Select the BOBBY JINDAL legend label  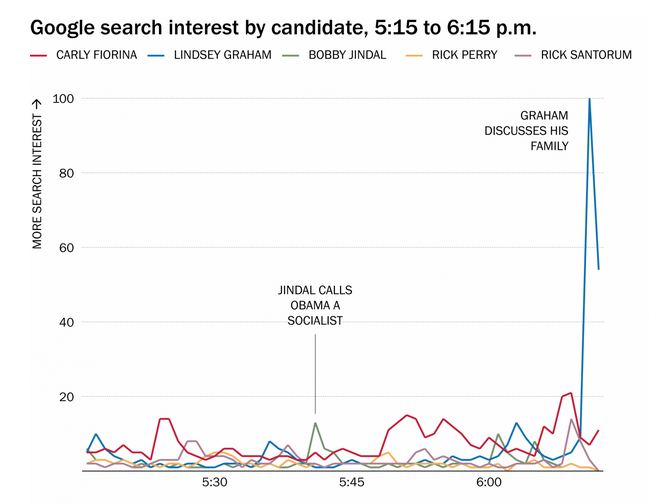click(x=348, y=55)
